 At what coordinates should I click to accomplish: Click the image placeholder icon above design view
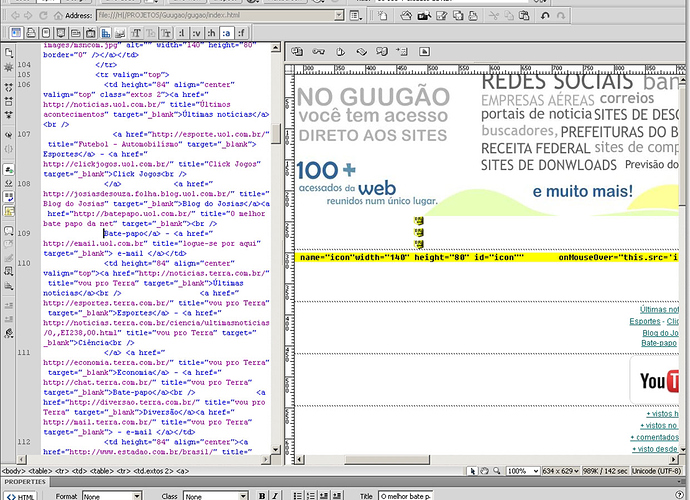point(424,52)
